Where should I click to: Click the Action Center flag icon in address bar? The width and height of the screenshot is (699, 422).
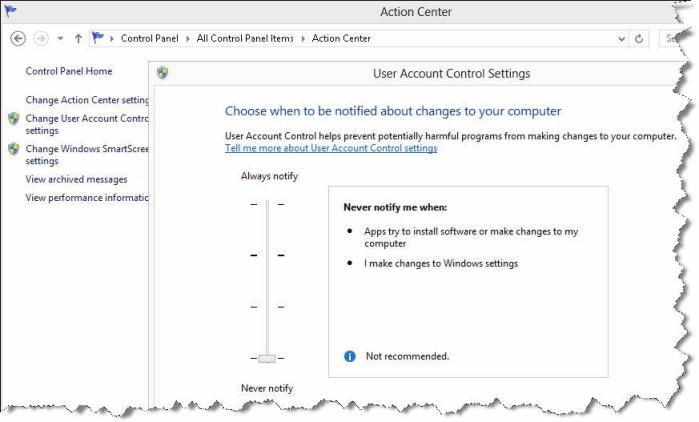coord(98,38)
